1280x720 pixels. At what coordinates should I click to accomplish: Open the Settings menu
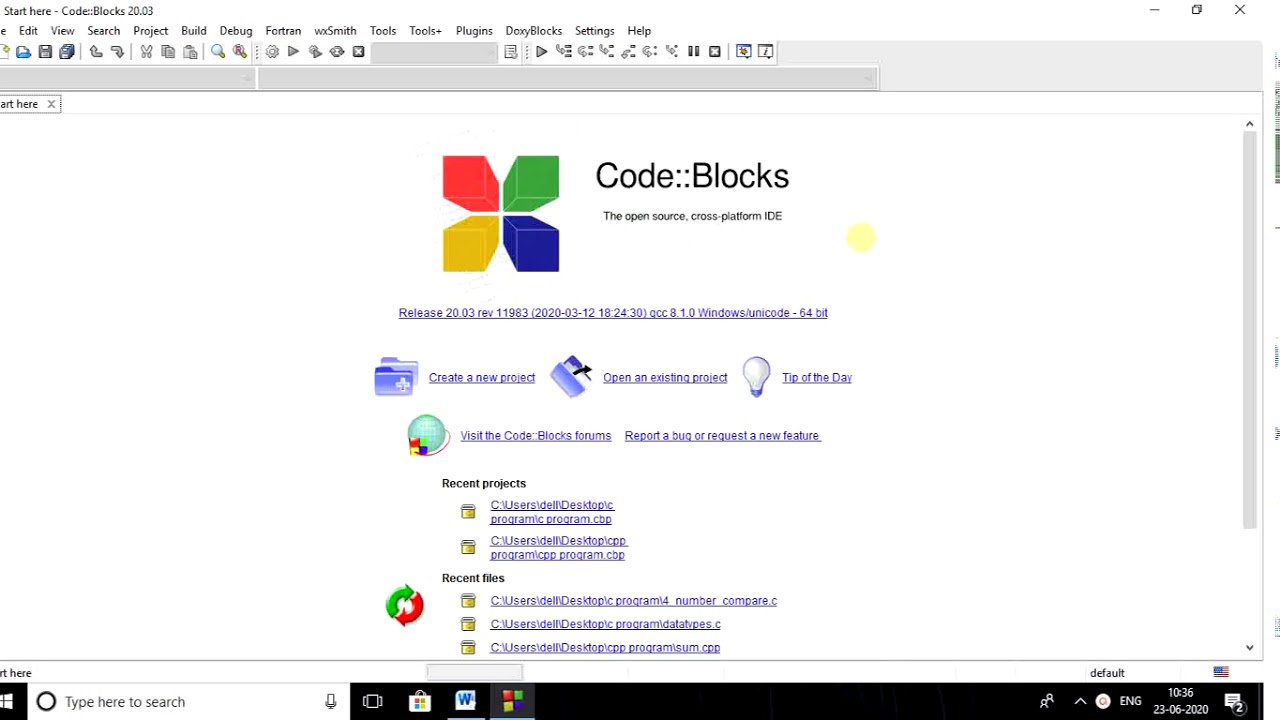pos(595,31)
